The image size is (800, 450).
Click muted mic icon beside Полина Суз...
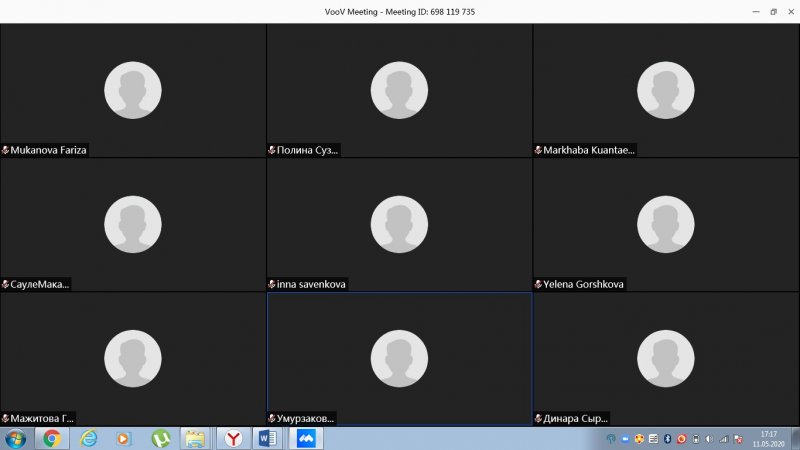pos(271,150)
